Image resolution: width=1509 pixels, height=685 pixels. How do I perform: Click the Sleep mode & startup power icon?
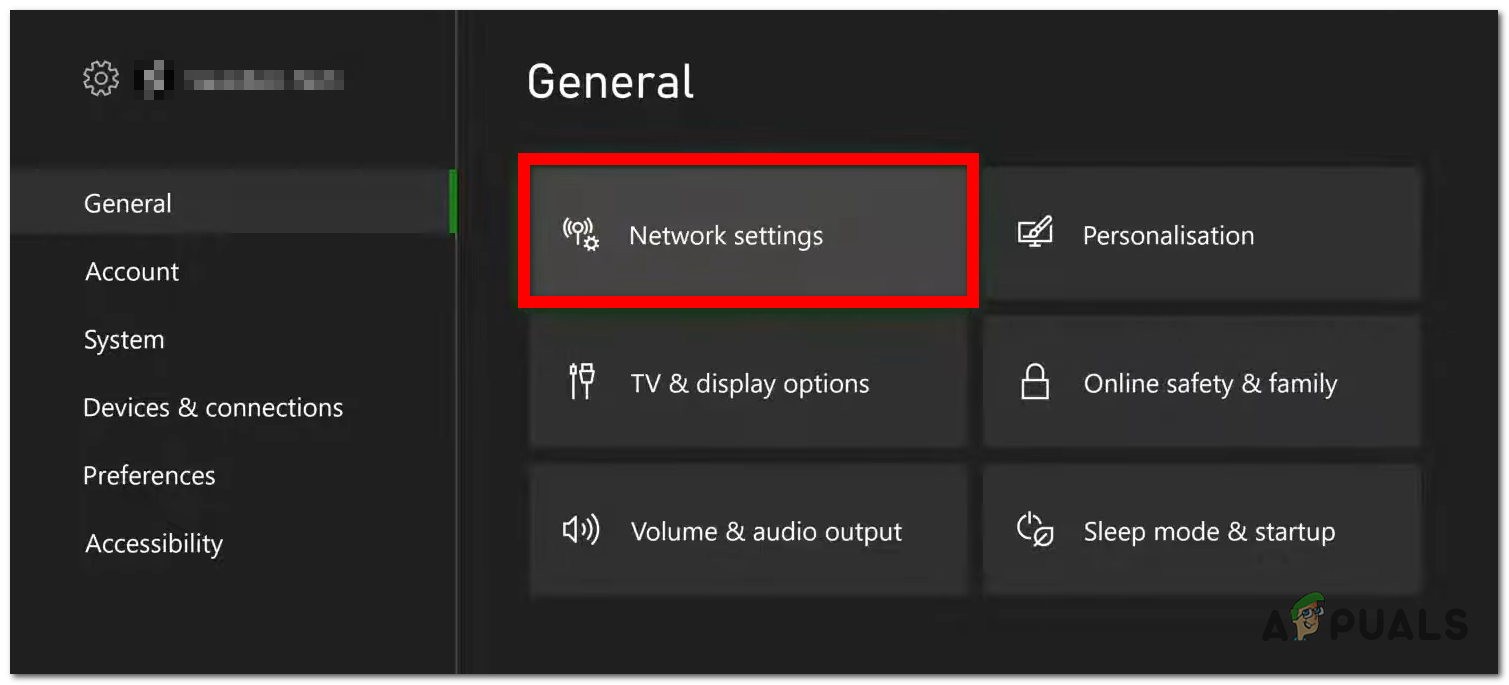tap(1037, 530)
